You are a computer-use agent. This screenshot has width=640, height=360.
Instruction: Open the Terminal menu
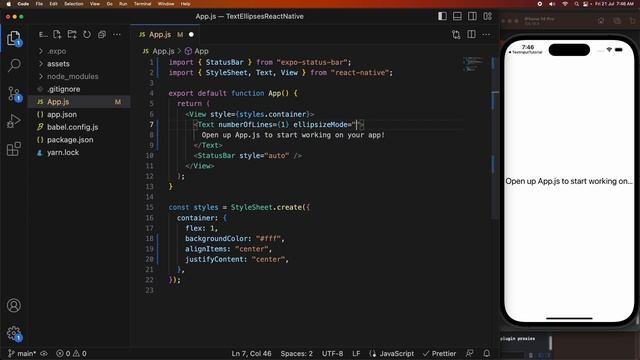pyautogui.click(x=142, y=4)
